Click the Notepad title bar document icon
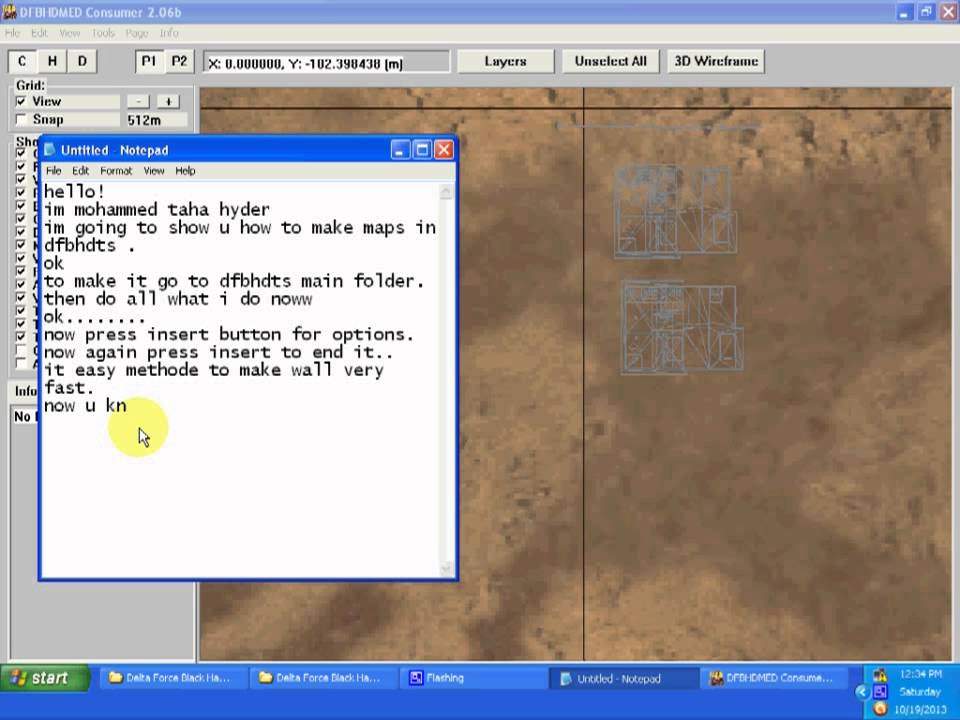This screenshot has height=720, width=960. (x=50, y=150)
